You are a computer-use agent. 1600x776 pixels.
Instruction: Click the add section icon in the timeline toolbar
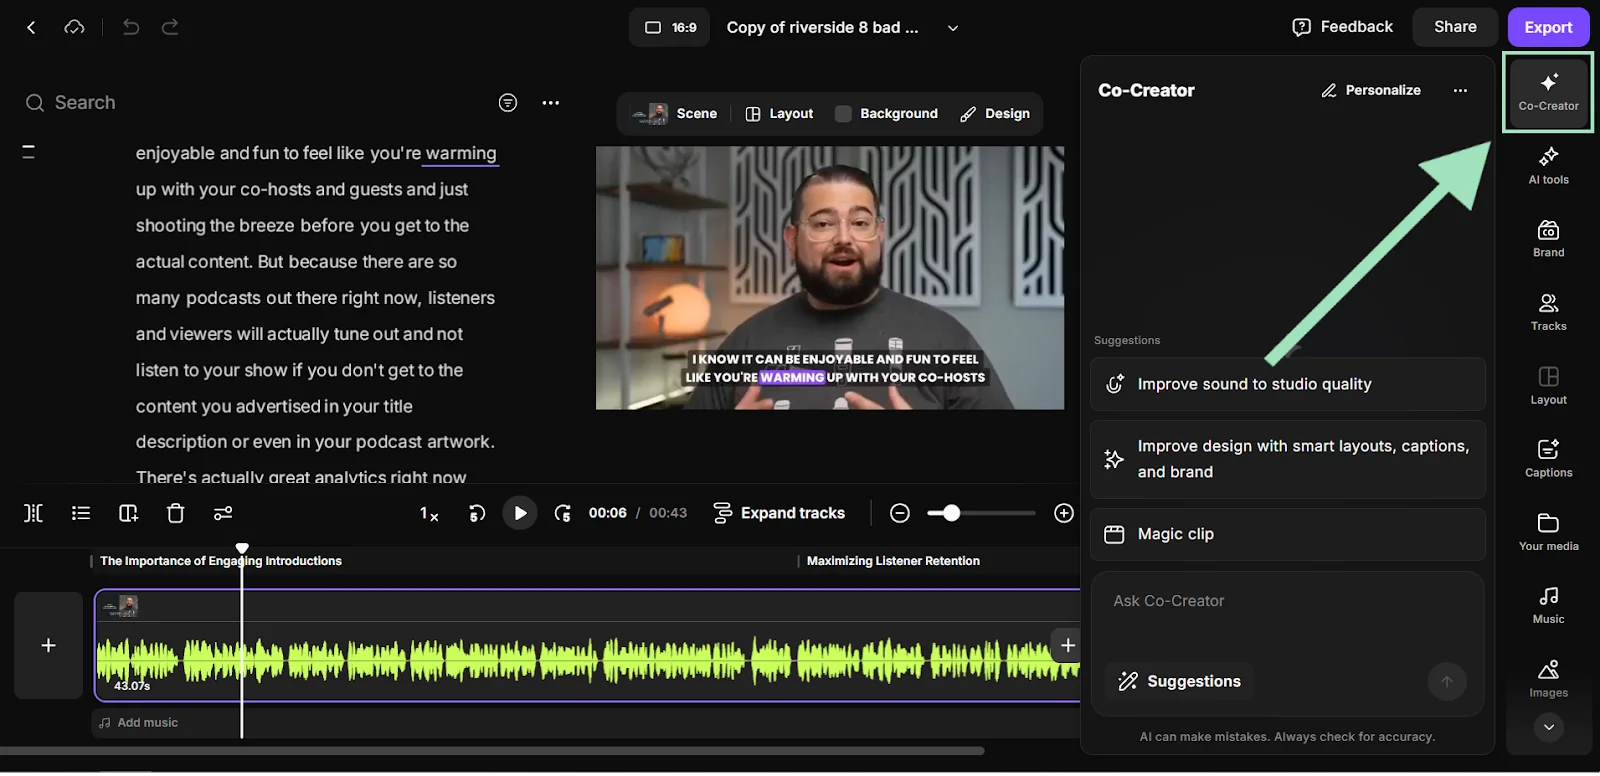point(128,513)
